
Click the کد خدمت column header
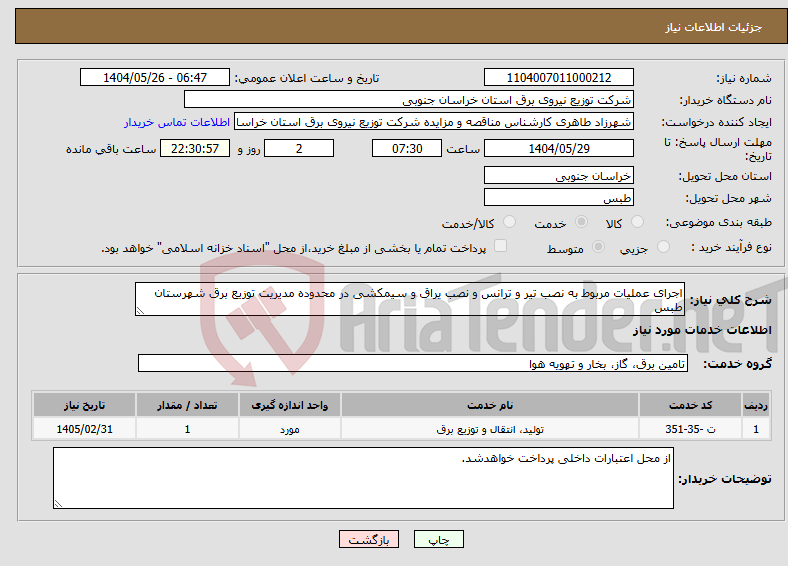pyautogui.click(x=691, y=405)
